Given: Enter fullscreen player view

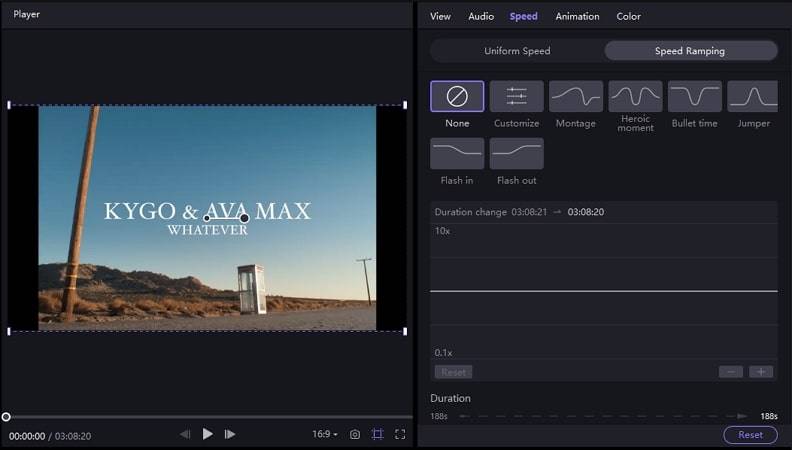Looking at the screenshot, I should 400,435.
